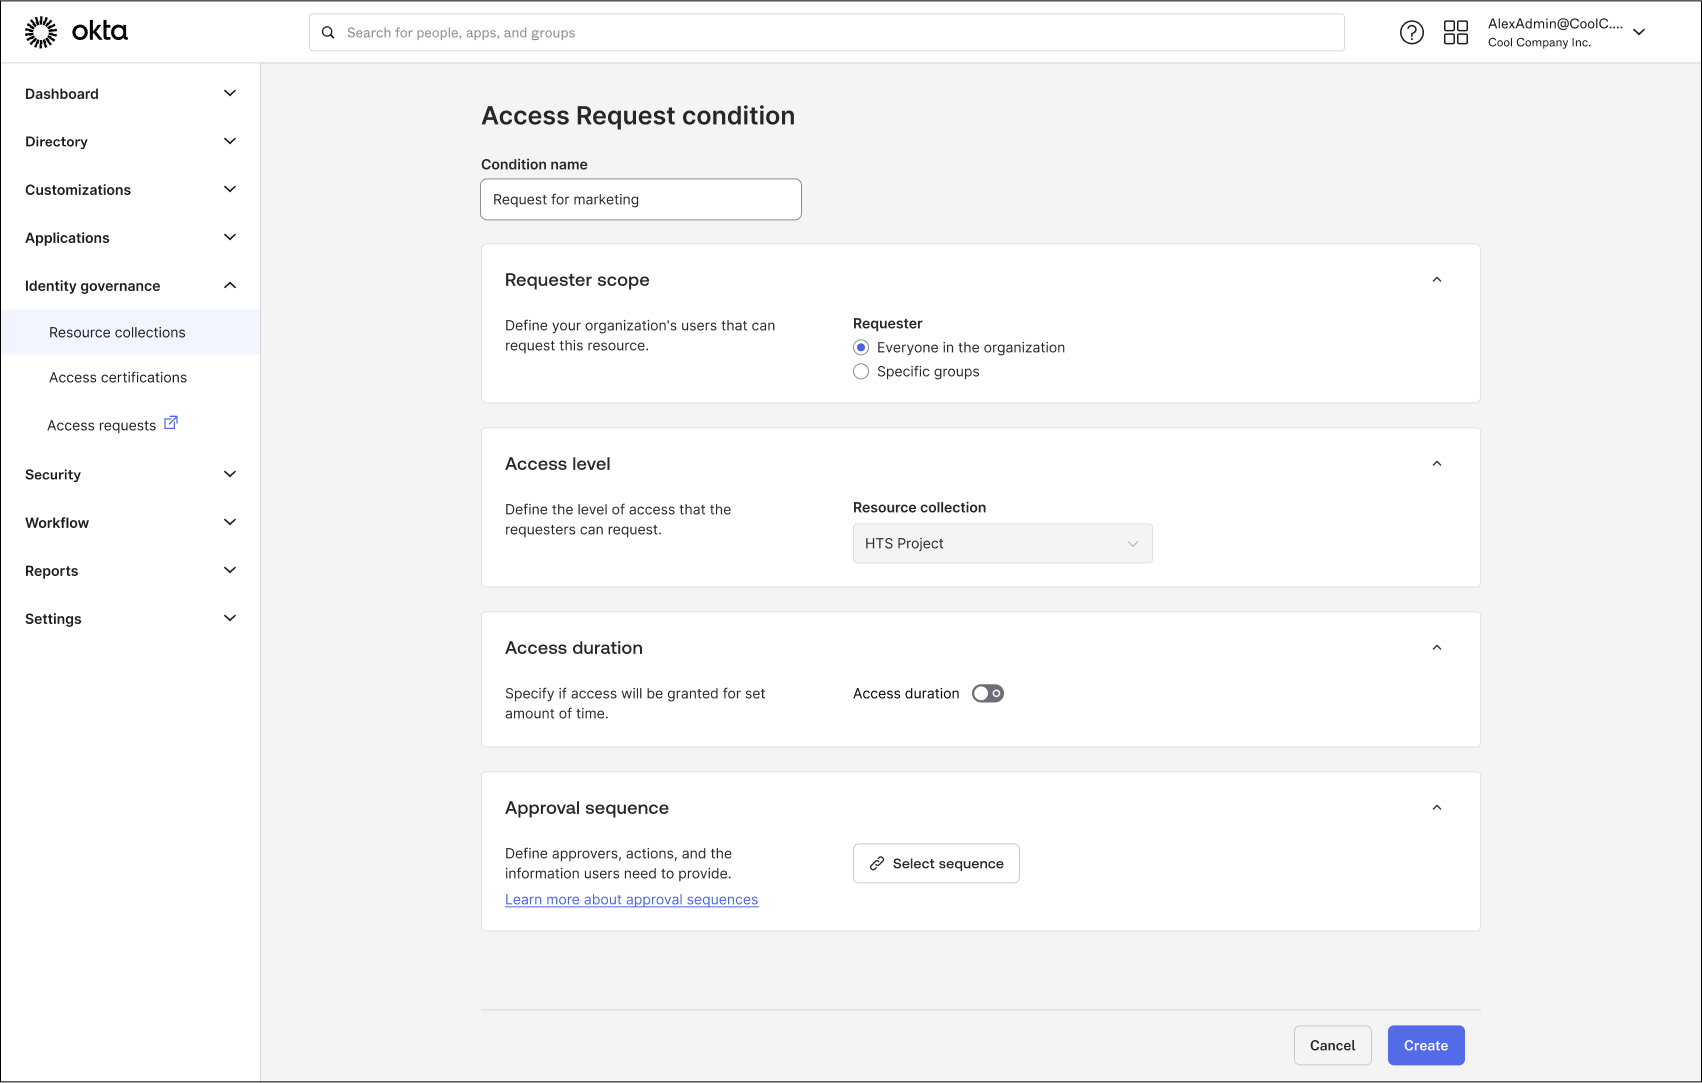The height and width of the screenshot is (1083, 1702).
Task: Enable the Access duration toggle
Action: 987,693
